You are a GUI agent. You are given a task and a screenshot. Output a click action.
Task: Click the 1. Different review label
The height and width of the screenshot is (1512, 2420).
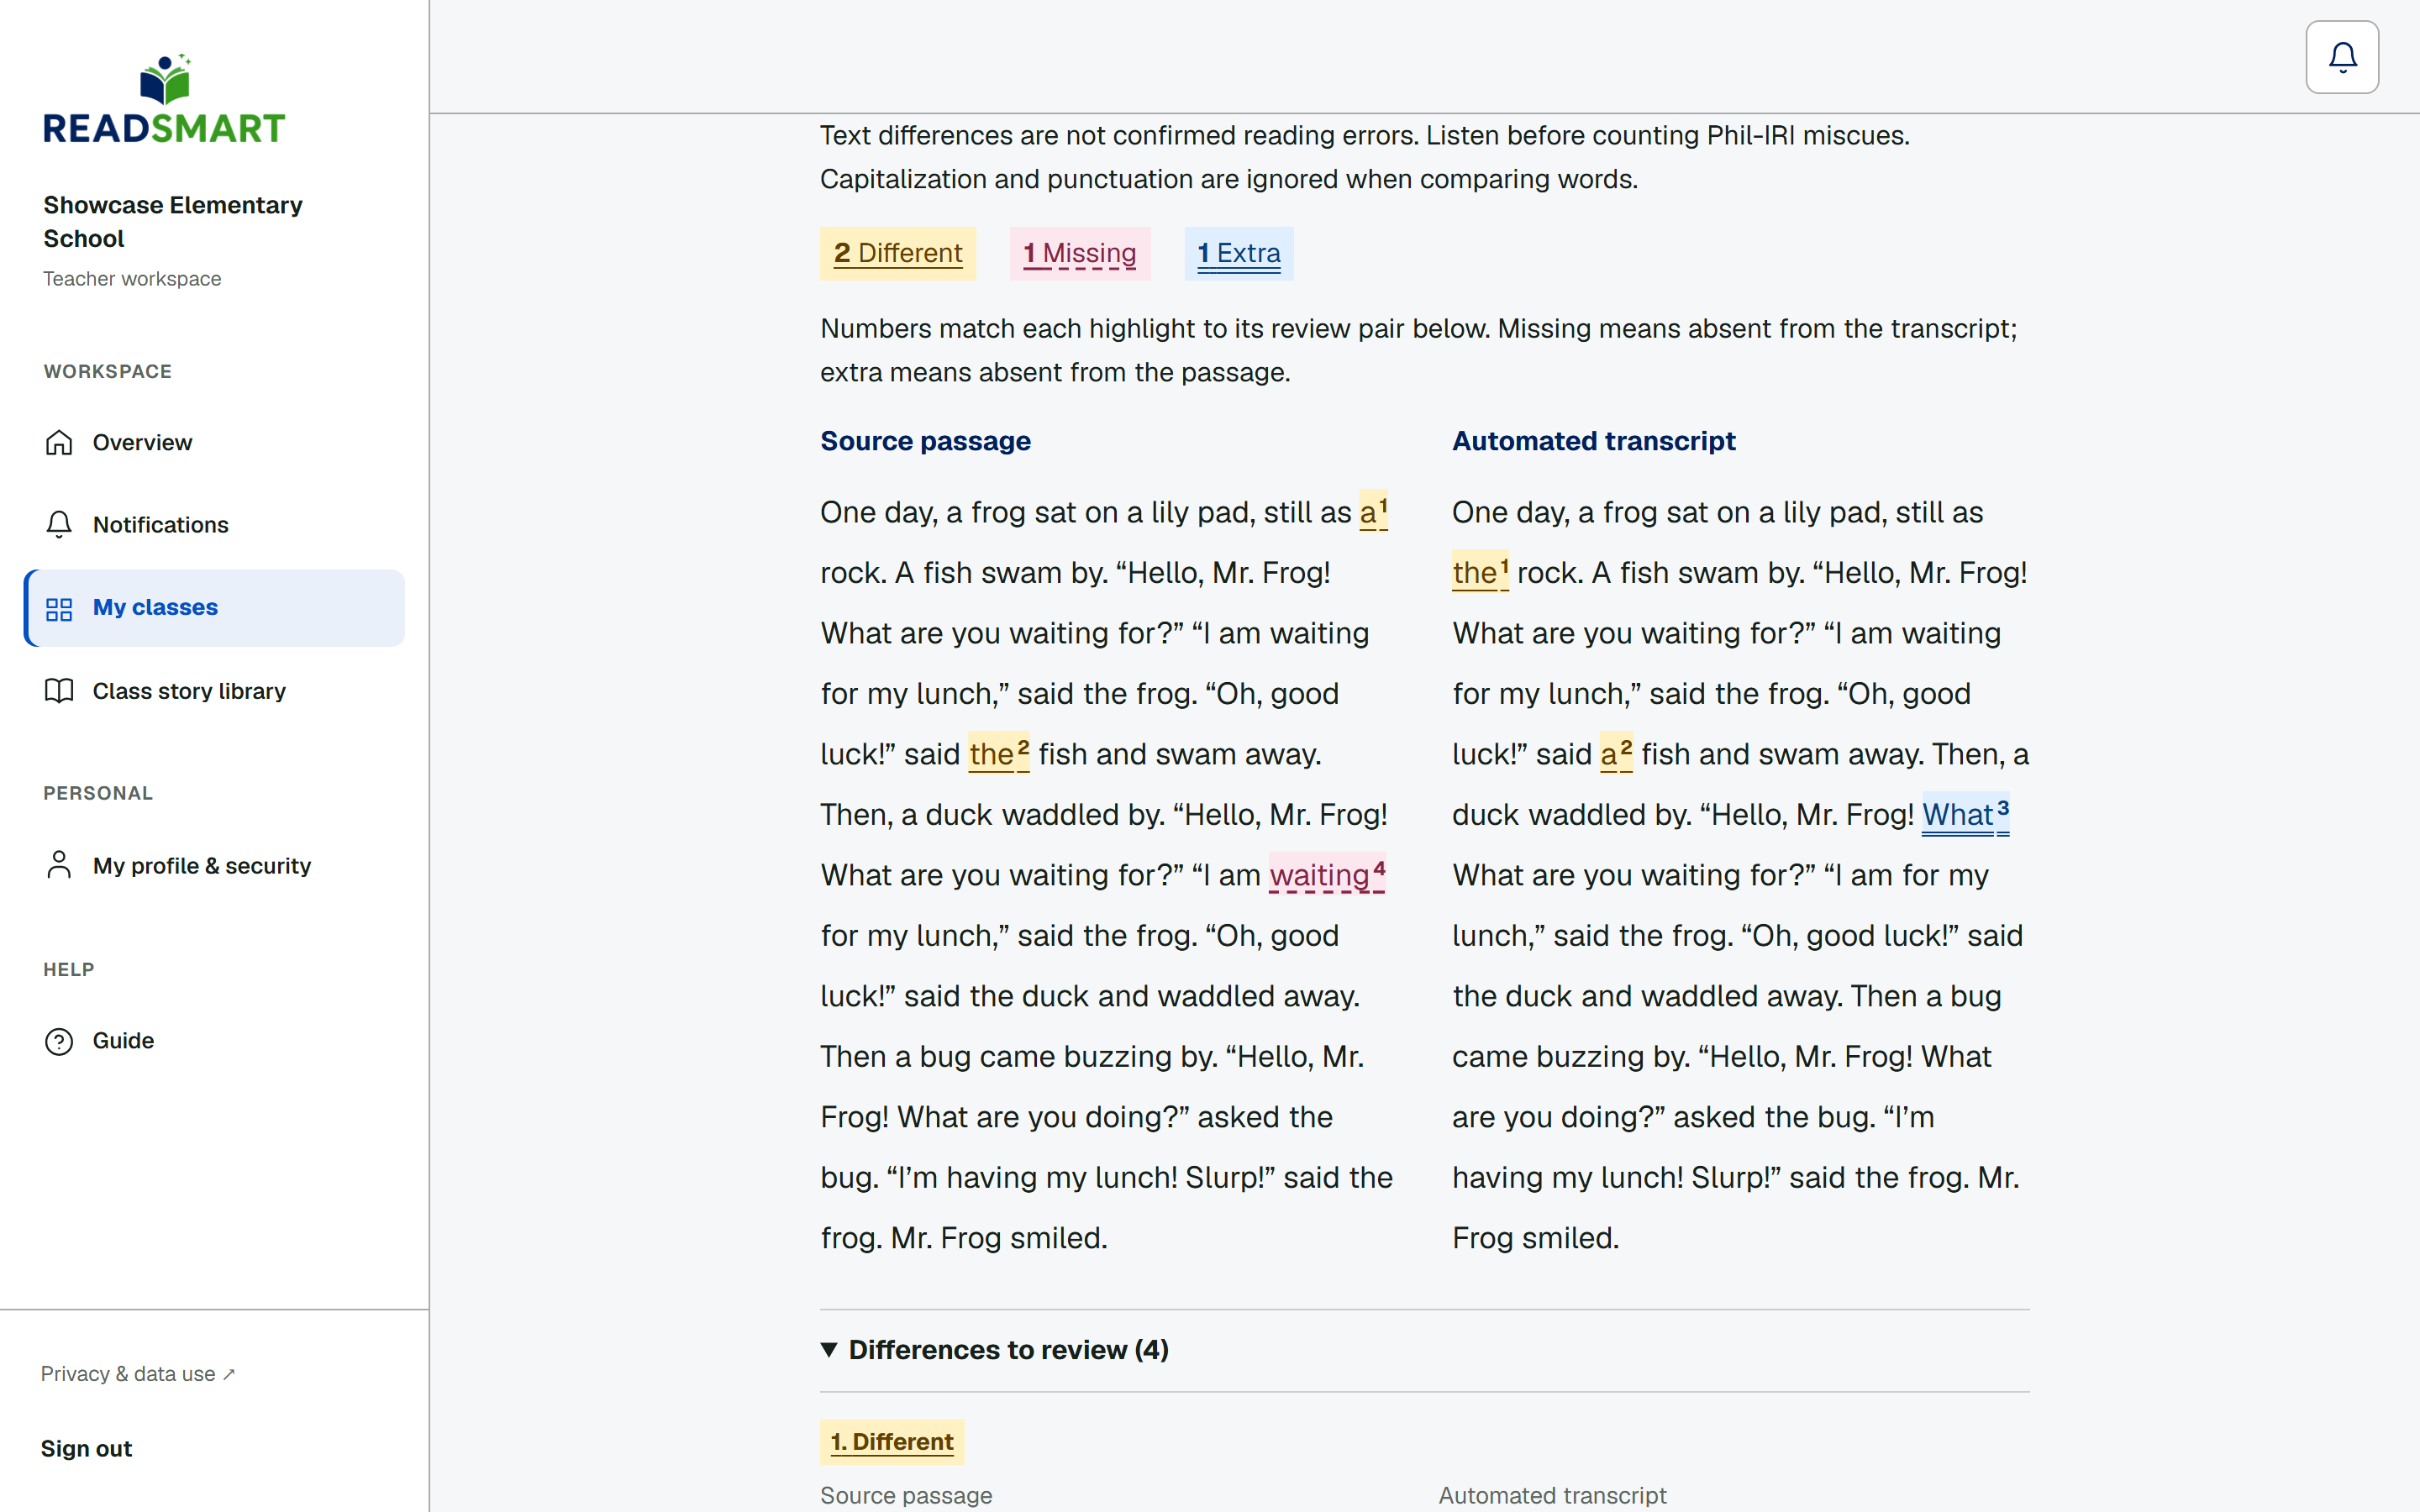coord(892,1442)
